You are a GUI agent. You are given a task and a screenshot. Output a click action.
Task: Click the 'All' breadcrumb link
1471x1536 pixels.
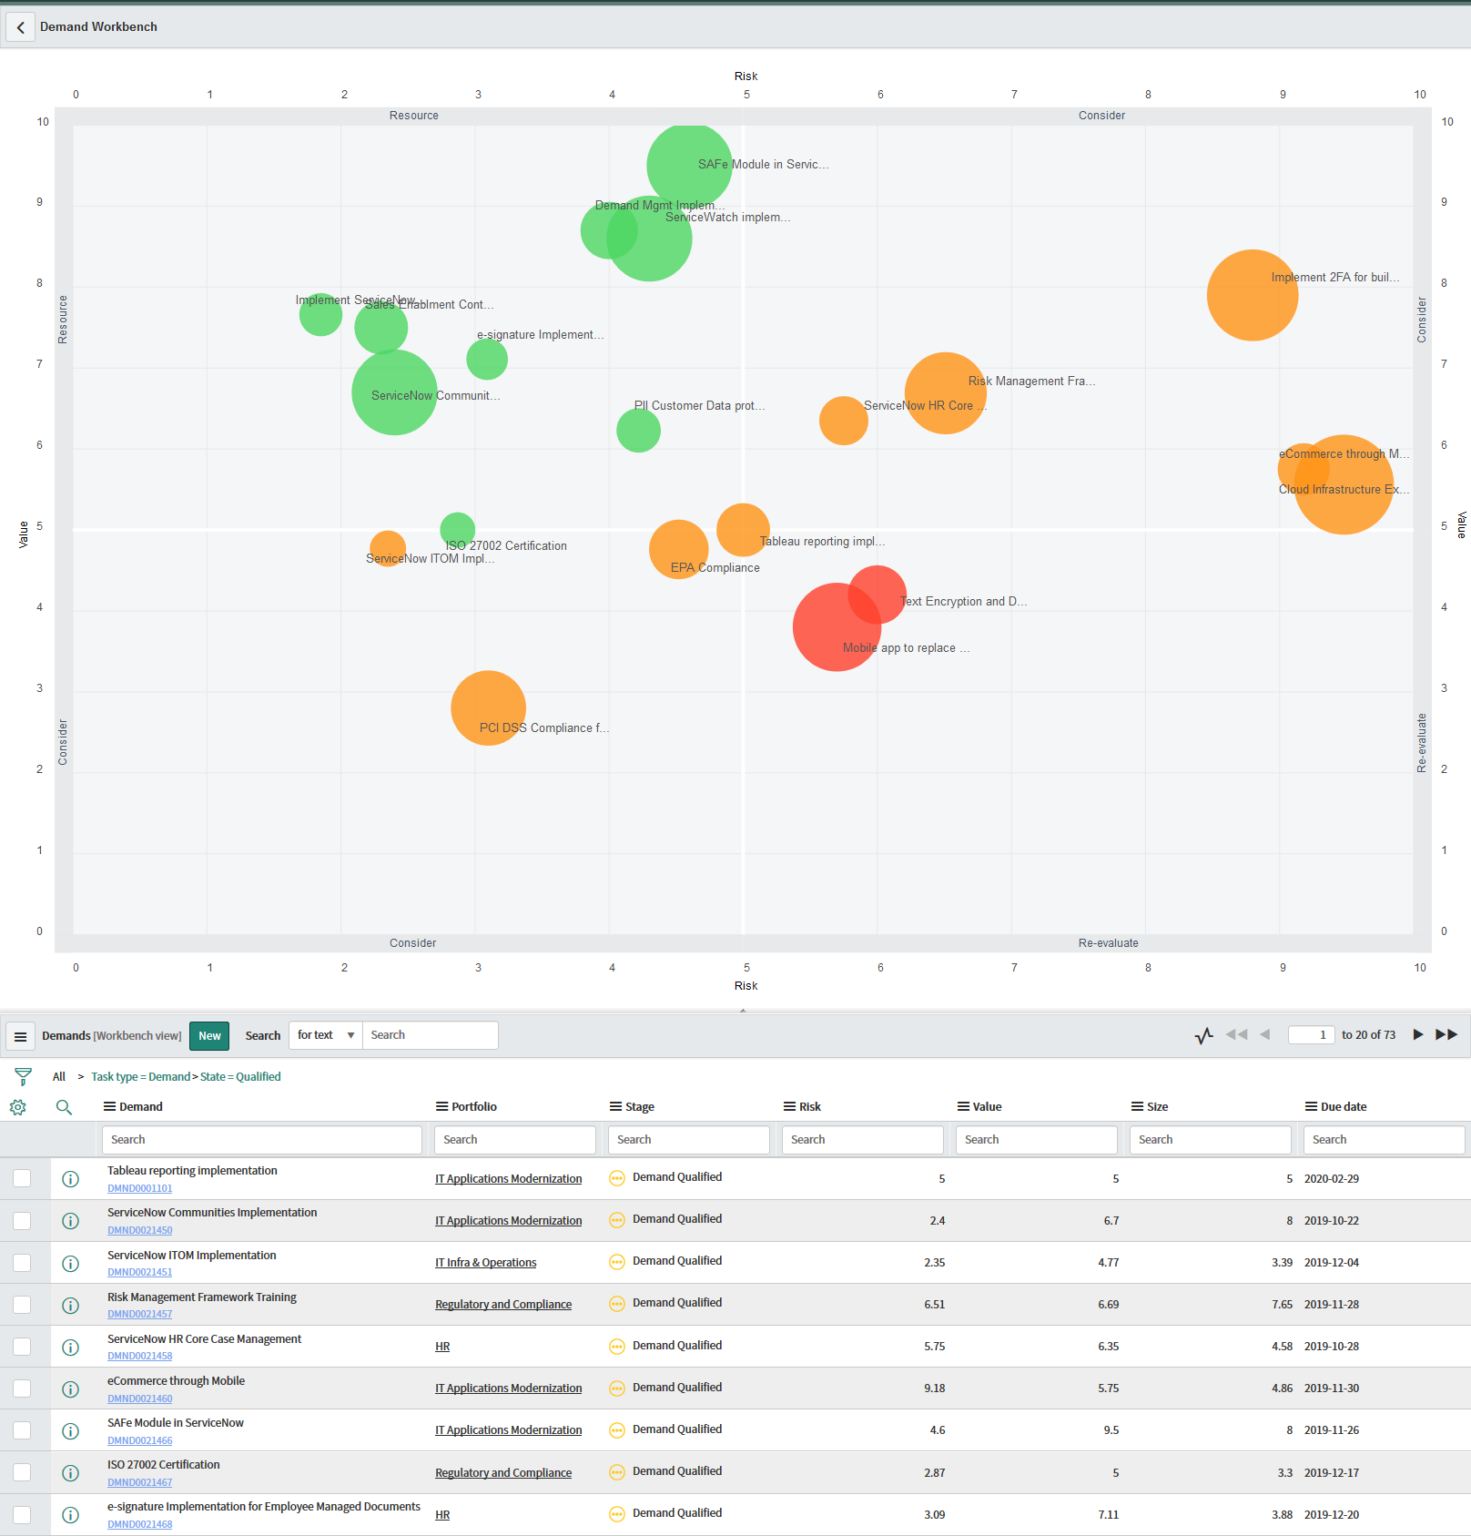pyautogui.click(x=58, y=1076)
